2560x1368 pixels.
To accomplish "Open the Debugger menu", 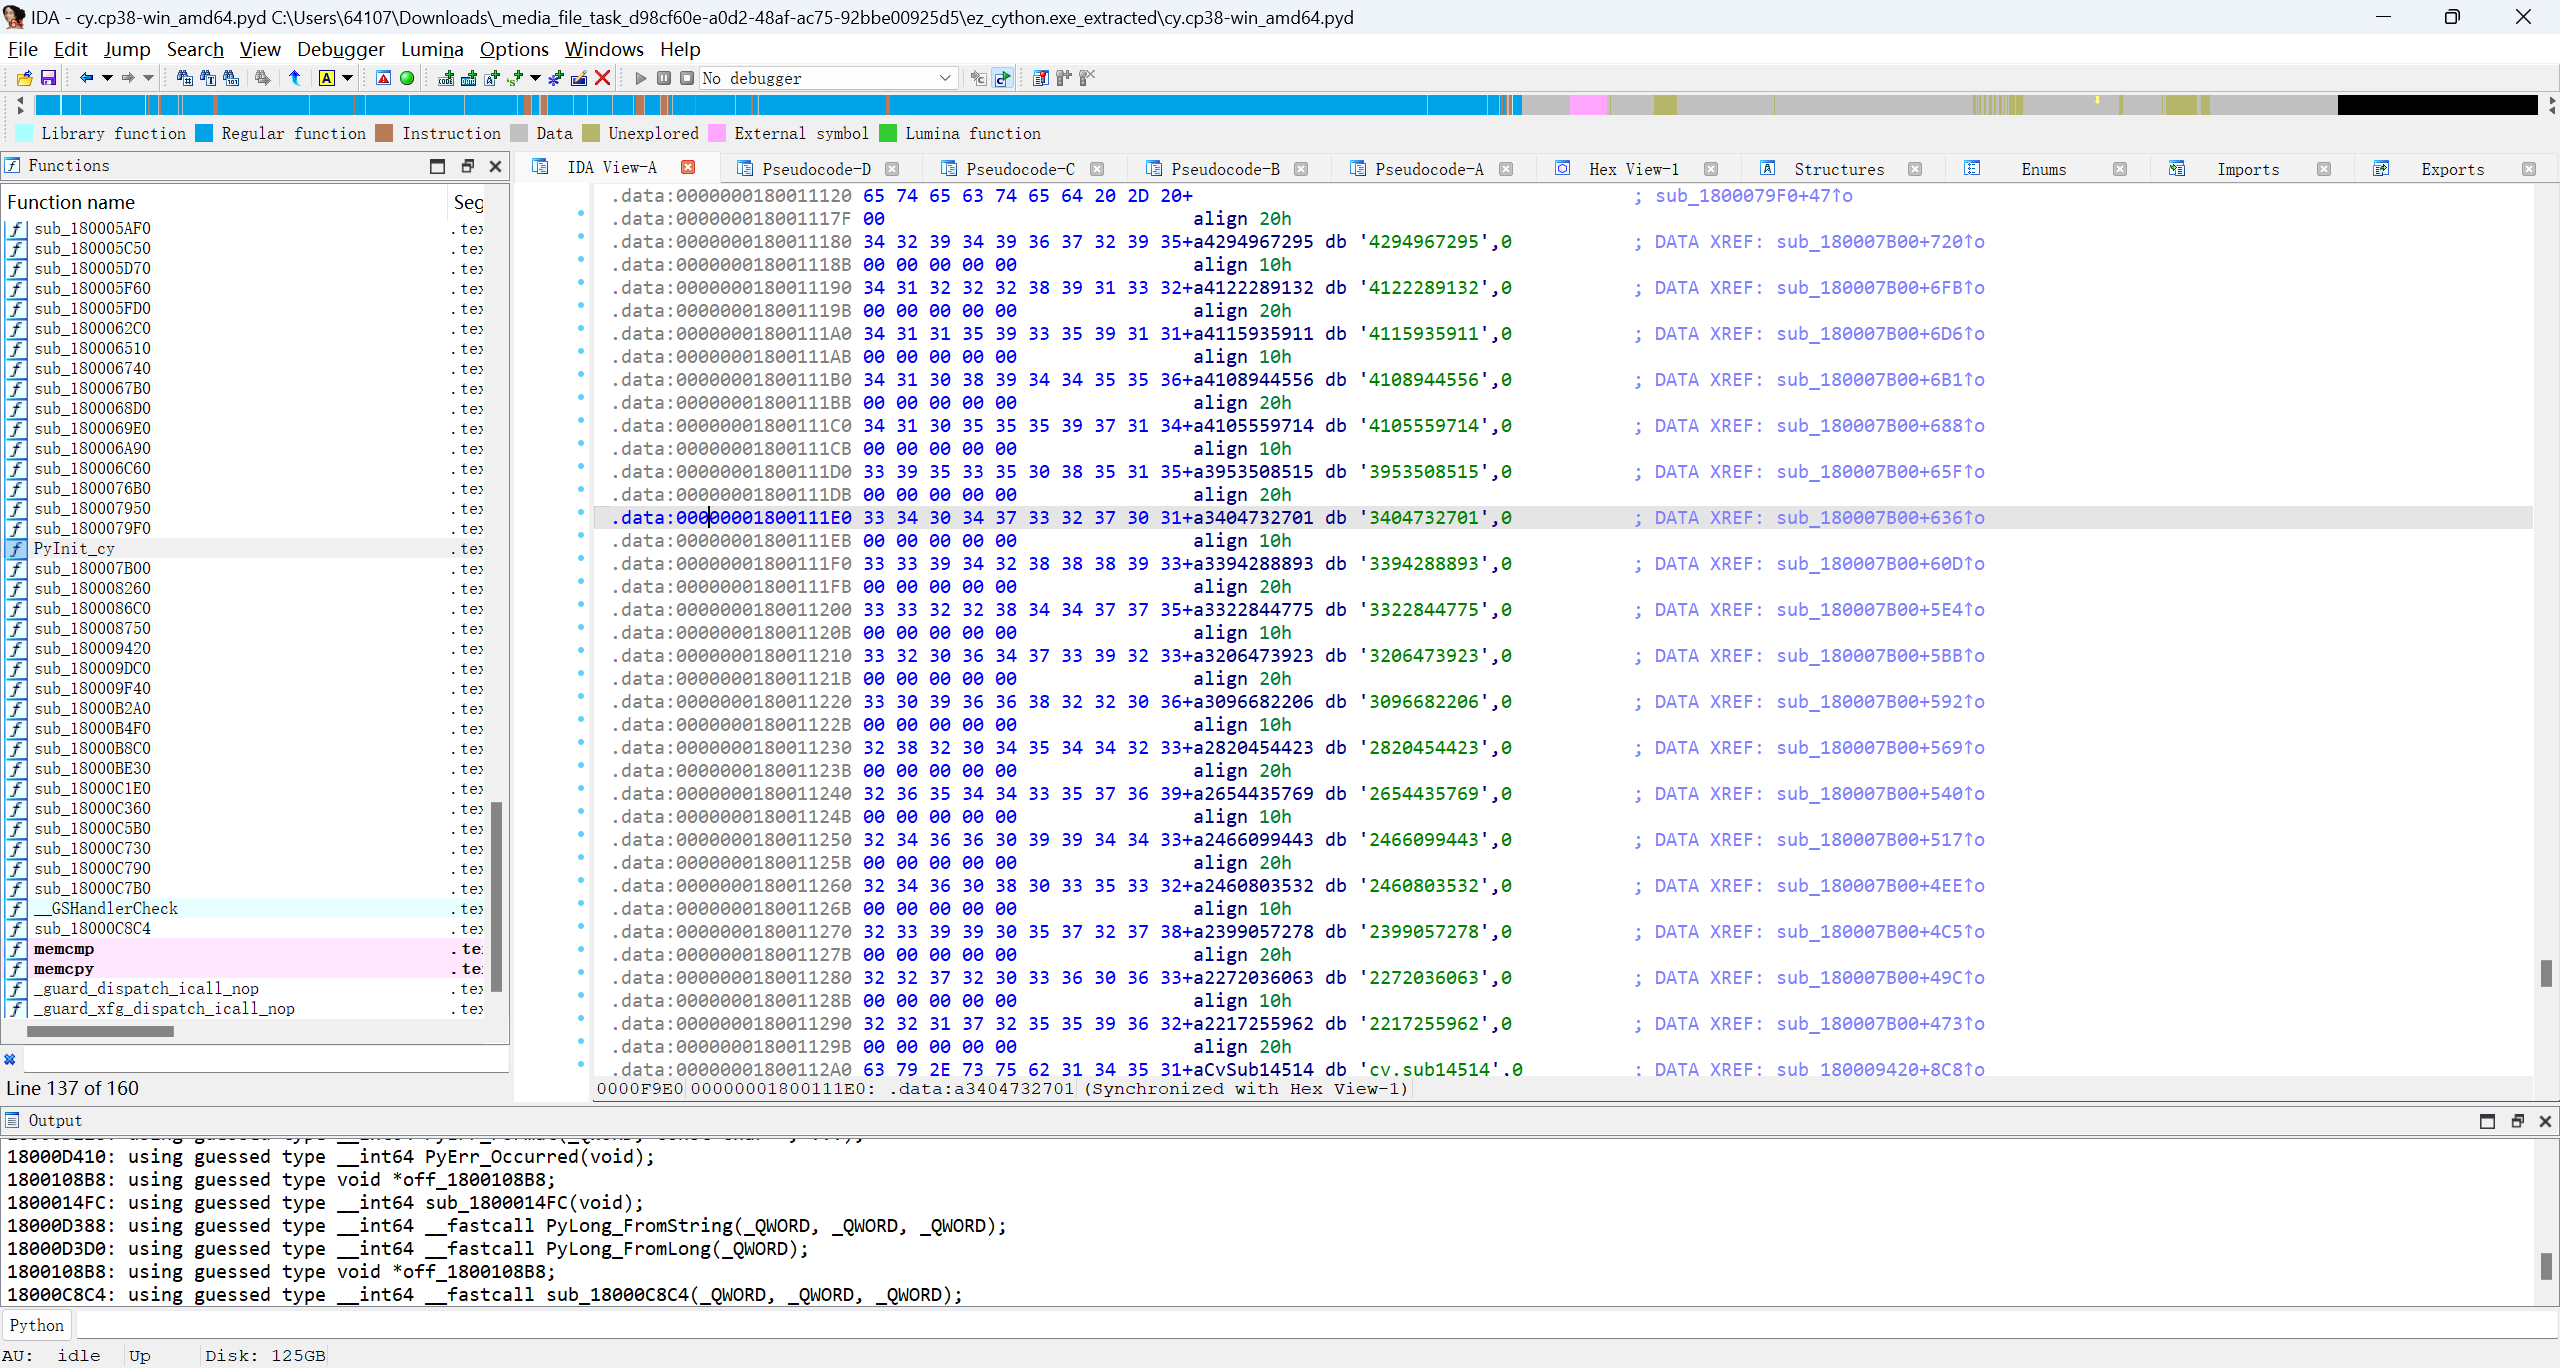I will (x=340, y=49).
